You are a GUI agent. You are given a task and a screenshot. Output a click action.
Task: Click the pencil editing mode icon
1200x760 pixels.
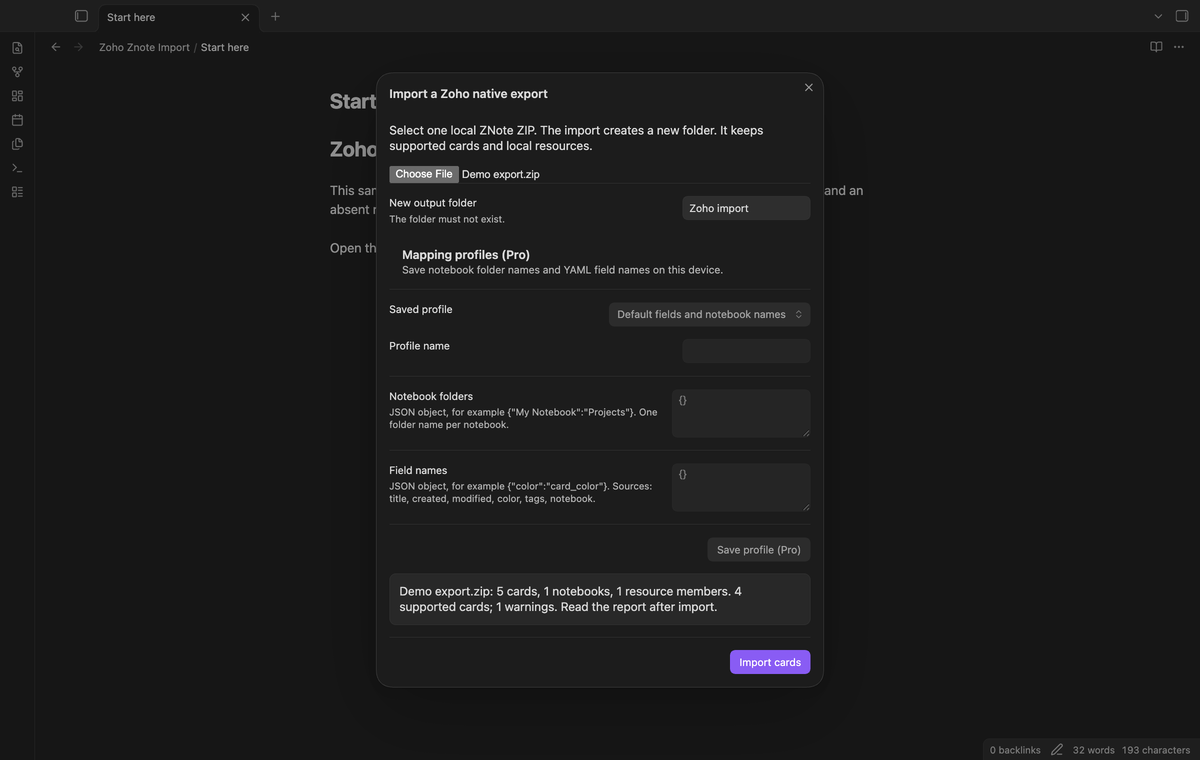1057,750
